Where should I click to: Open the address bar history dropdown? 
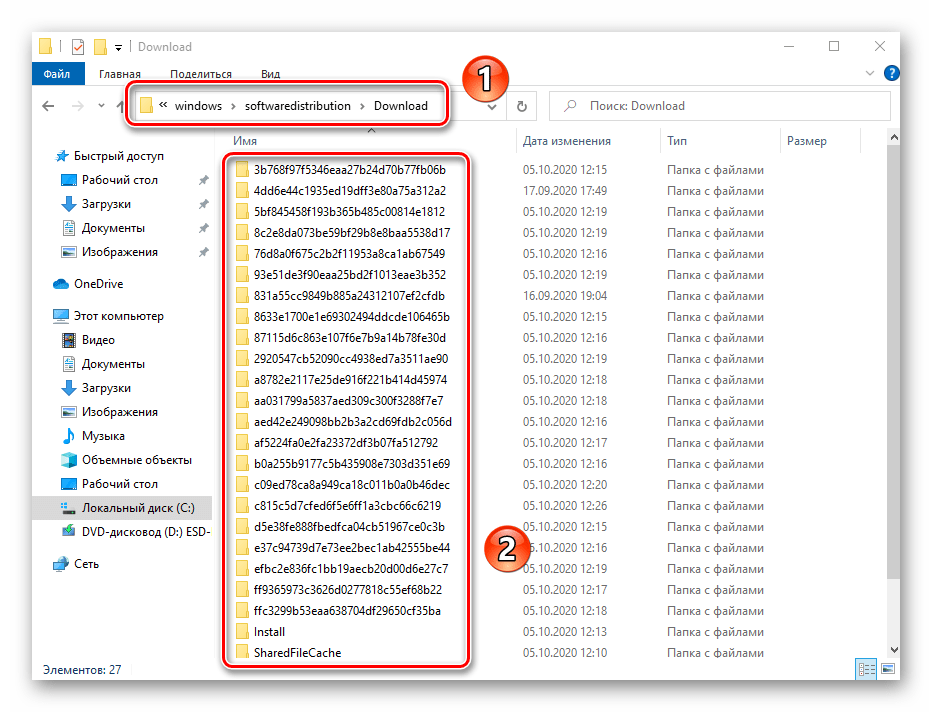pyautogui.click(x=491, y=106)
